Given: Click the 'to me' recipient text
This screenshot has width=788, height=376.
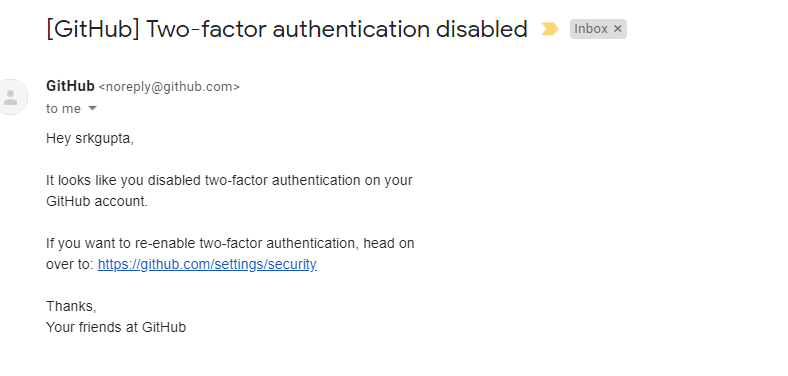Looking at the screenshot, I should 63,109.
